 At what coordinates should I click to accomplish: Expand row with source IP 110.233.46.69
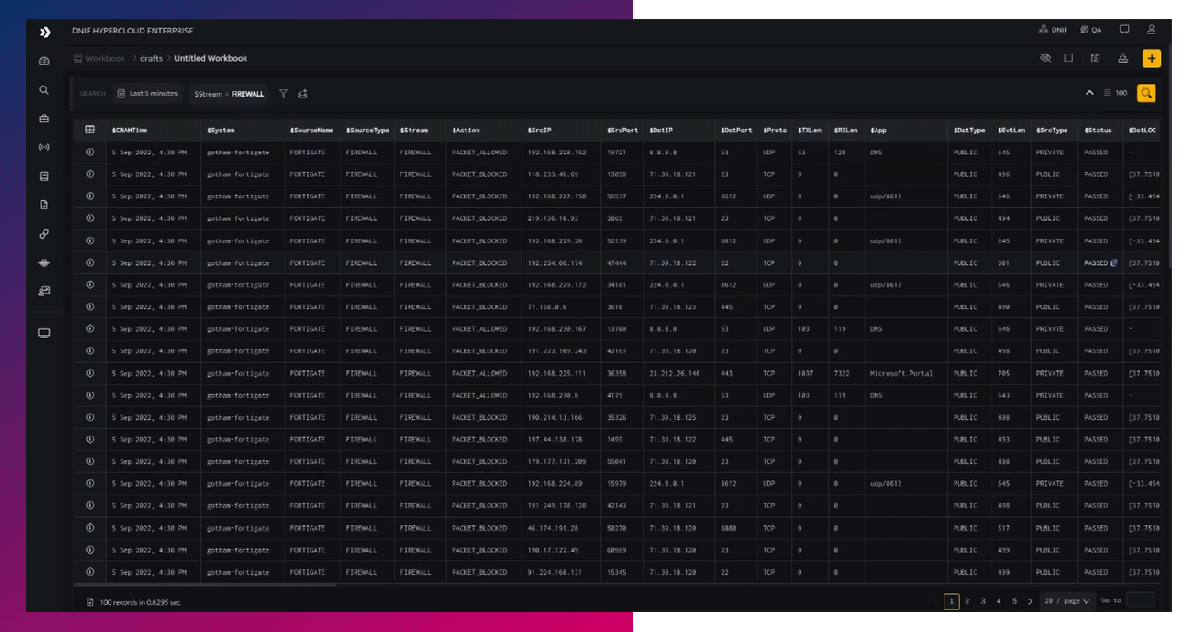pyautogui.click(x=90, y=174)
